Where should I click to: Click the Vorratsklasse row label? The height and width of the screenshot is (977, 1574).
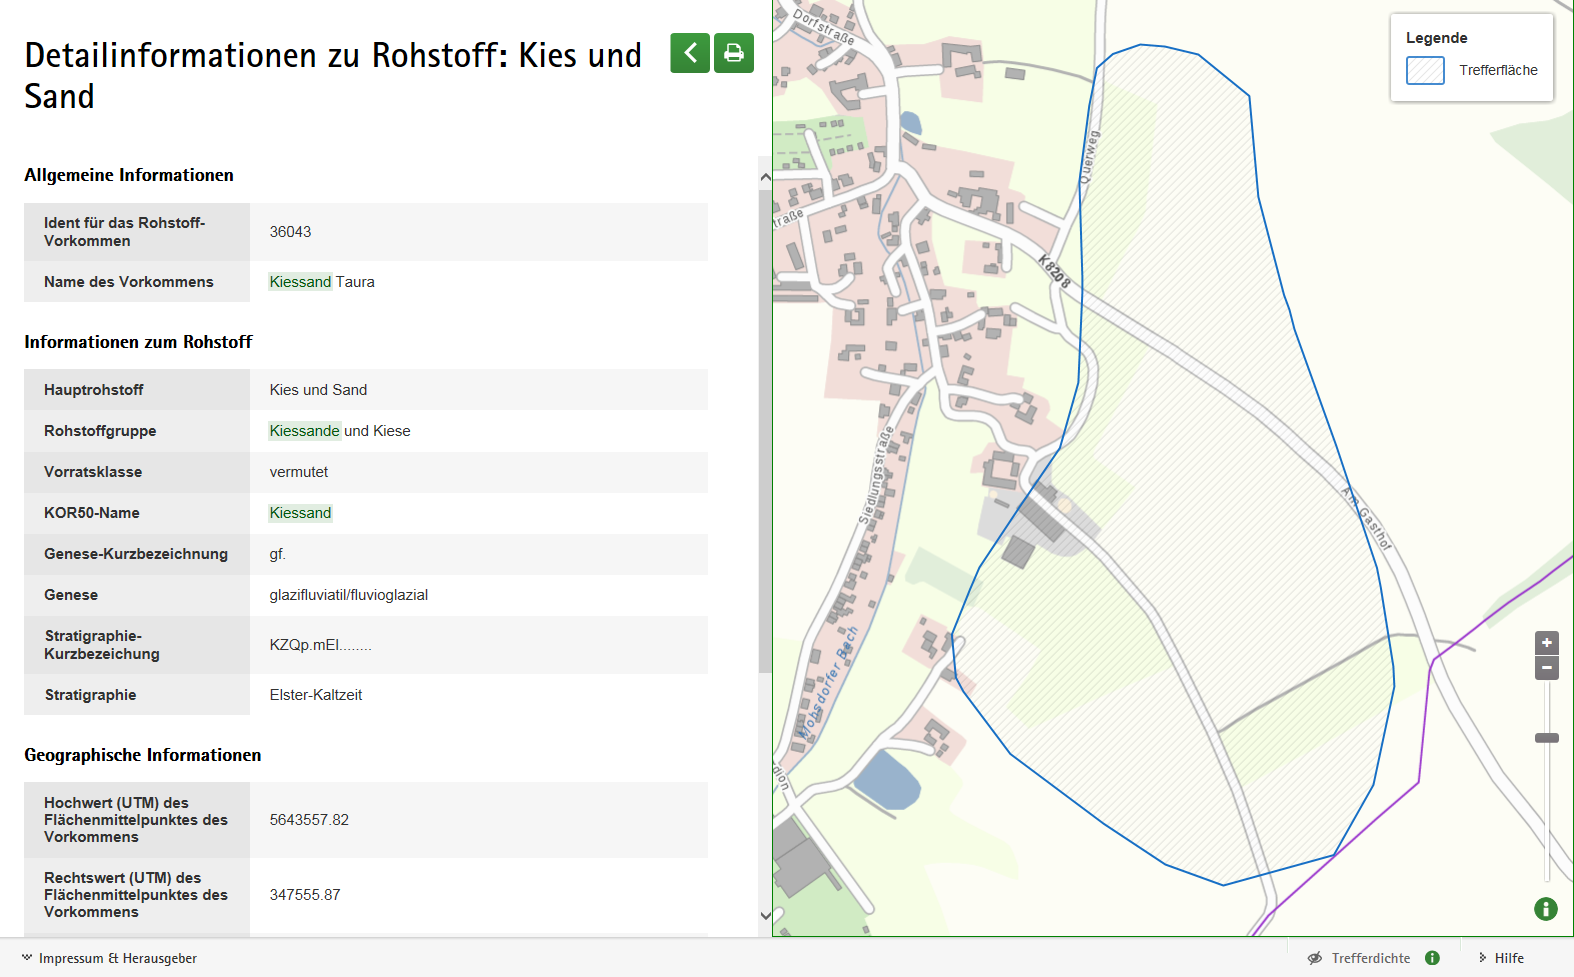pyautogui.click(x=93, y=472)
